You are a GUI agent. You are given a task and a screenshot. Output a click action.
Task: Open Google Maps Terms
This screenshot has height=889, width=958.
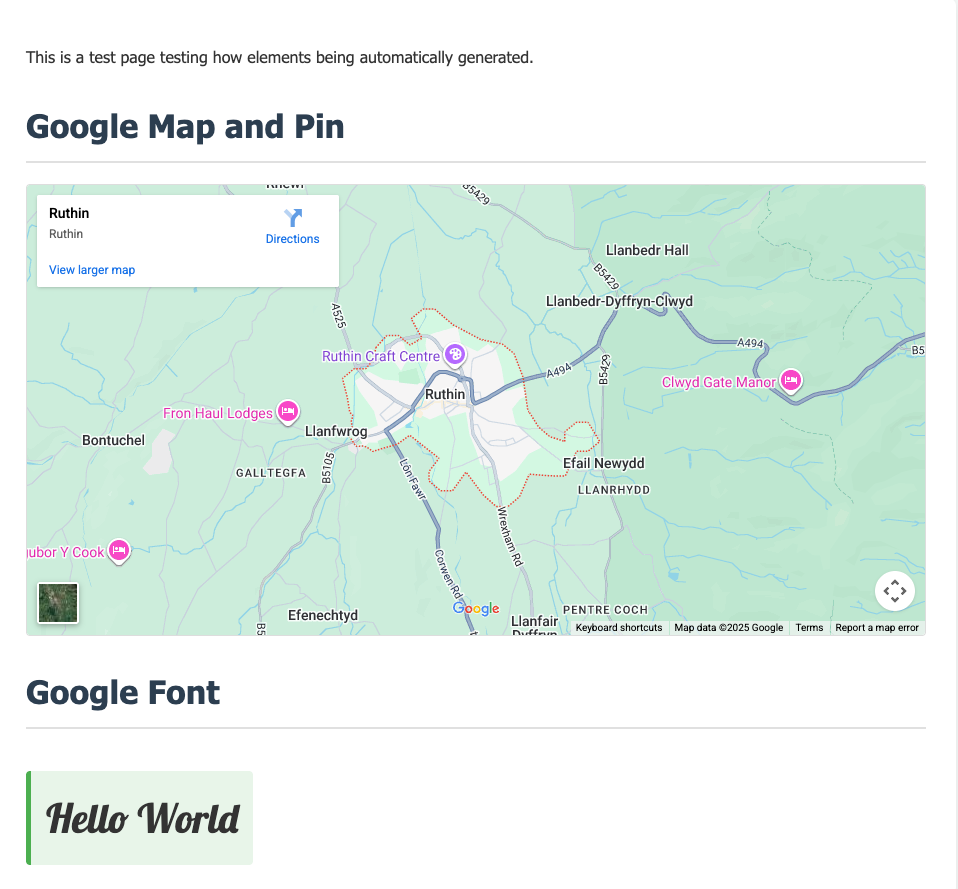[809, 627]
